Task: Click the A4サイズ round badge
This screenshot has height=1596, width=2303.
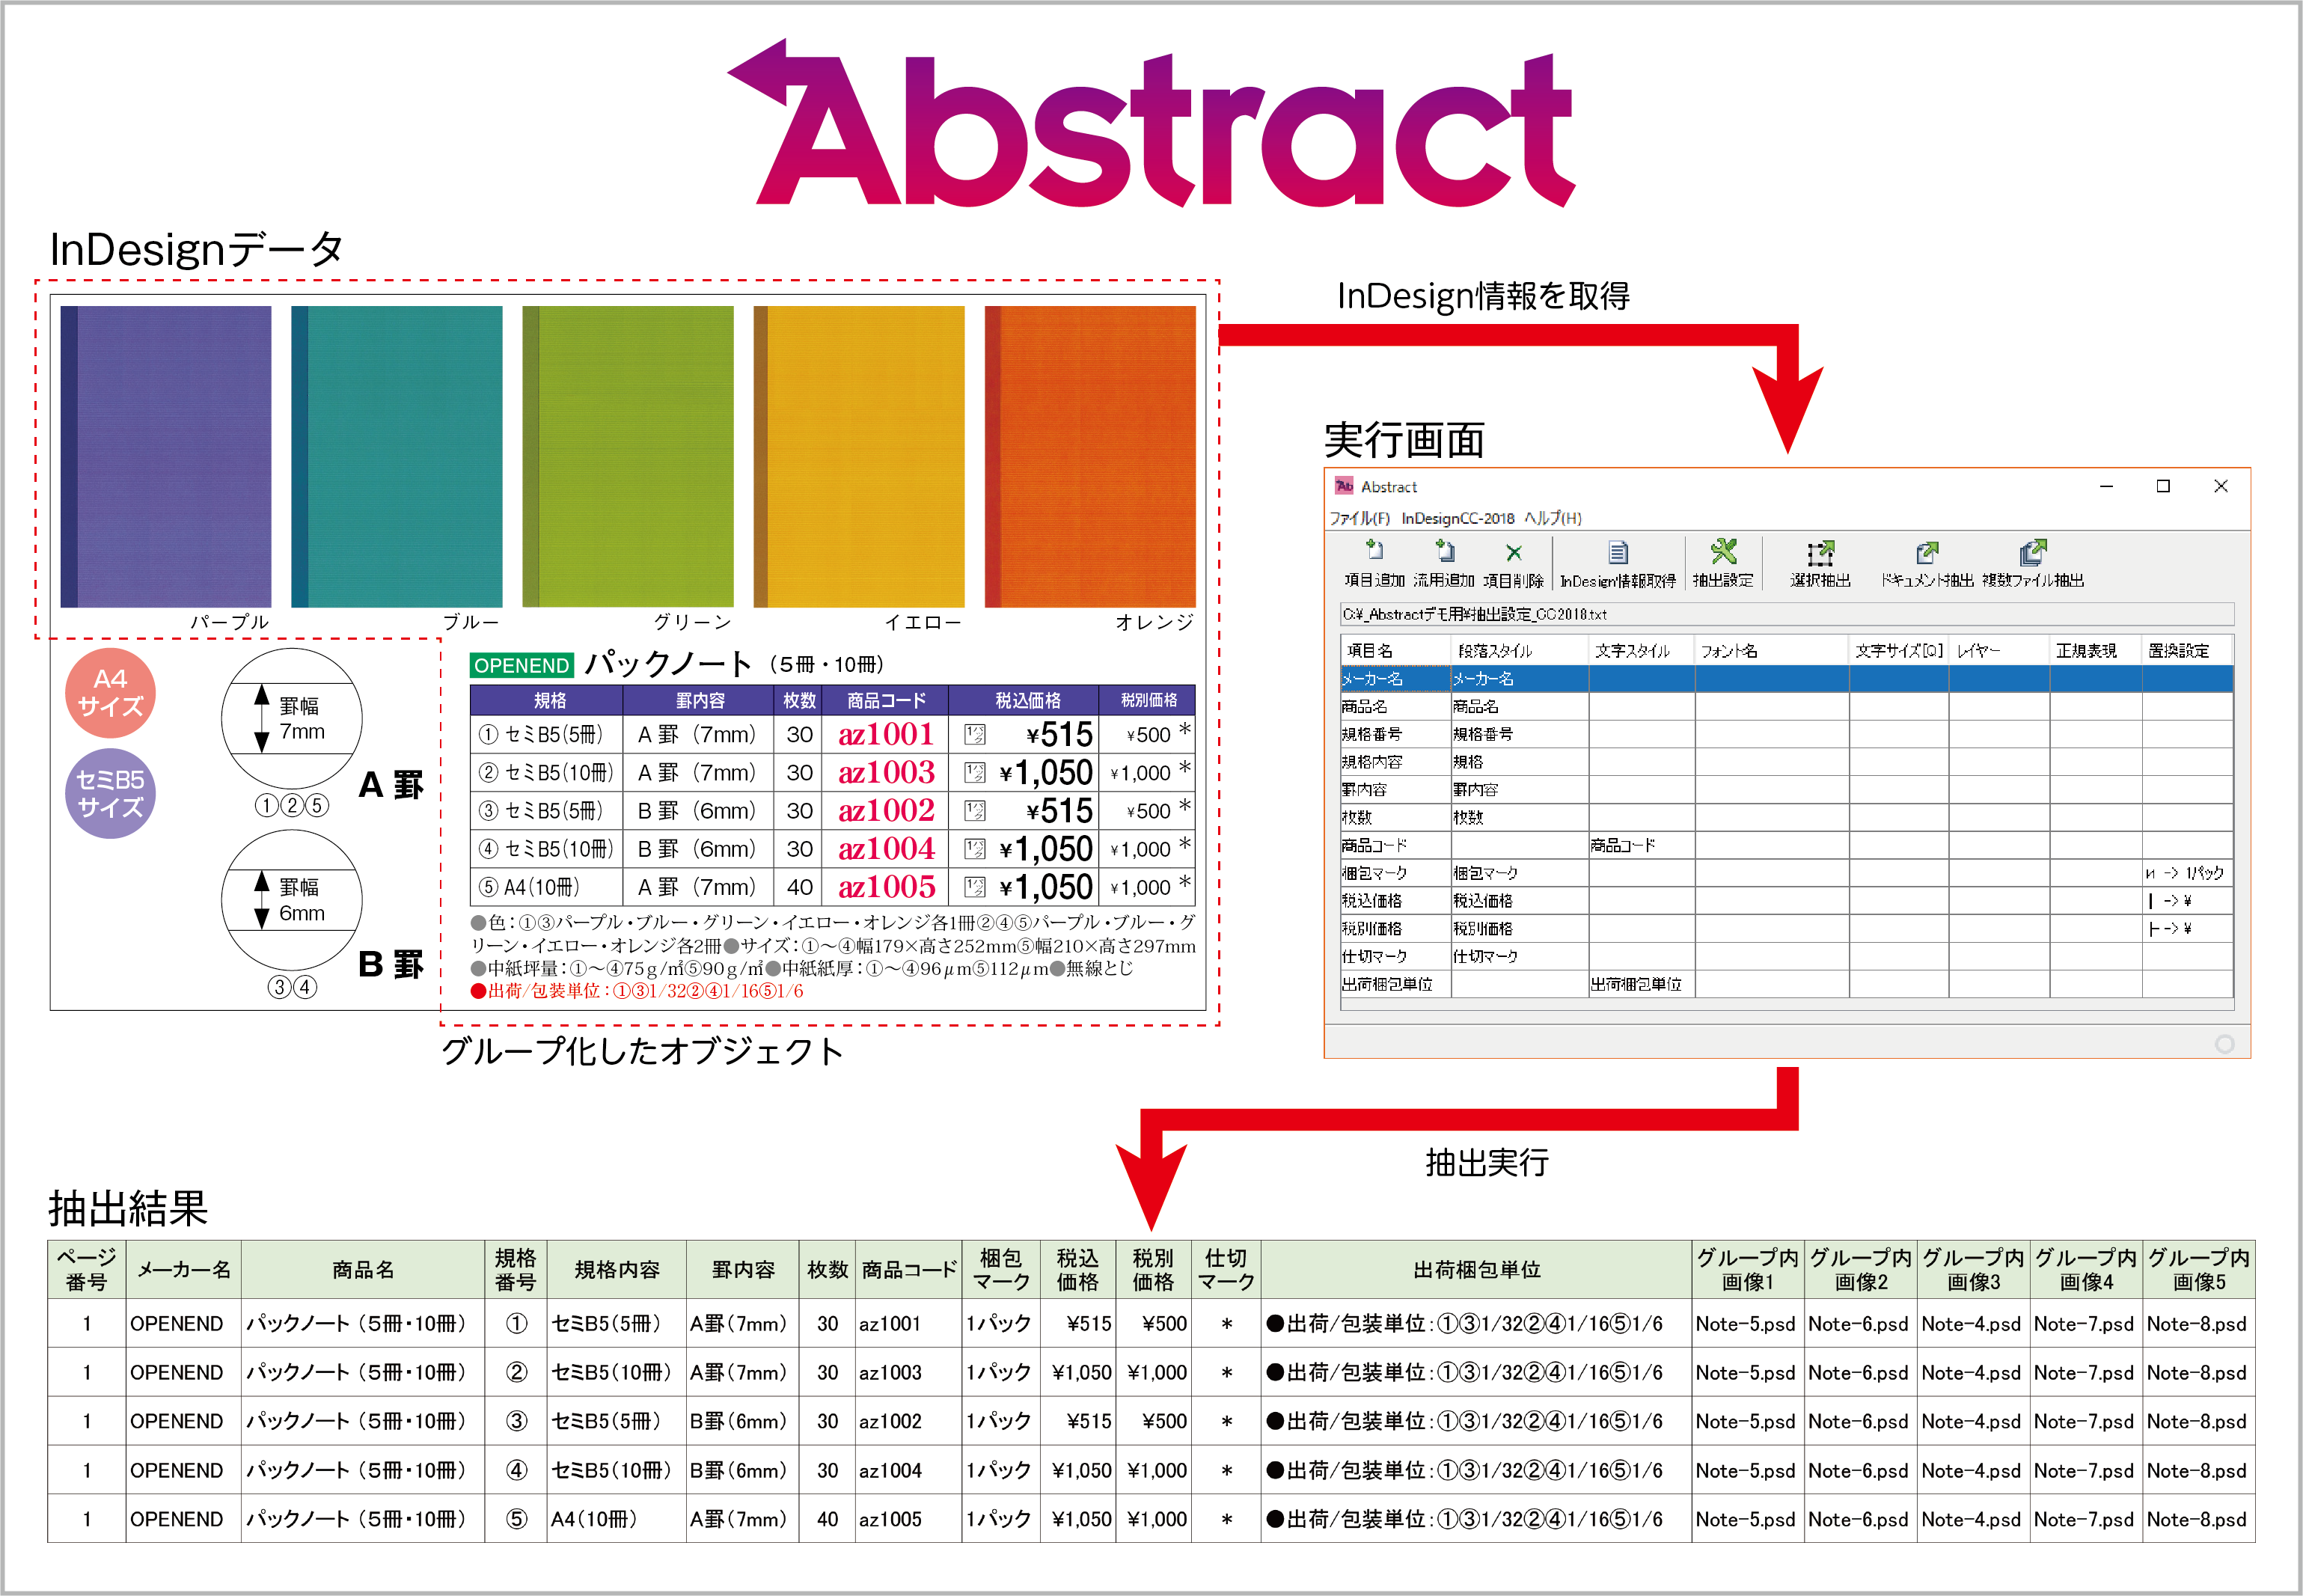Action: point(110,693)
